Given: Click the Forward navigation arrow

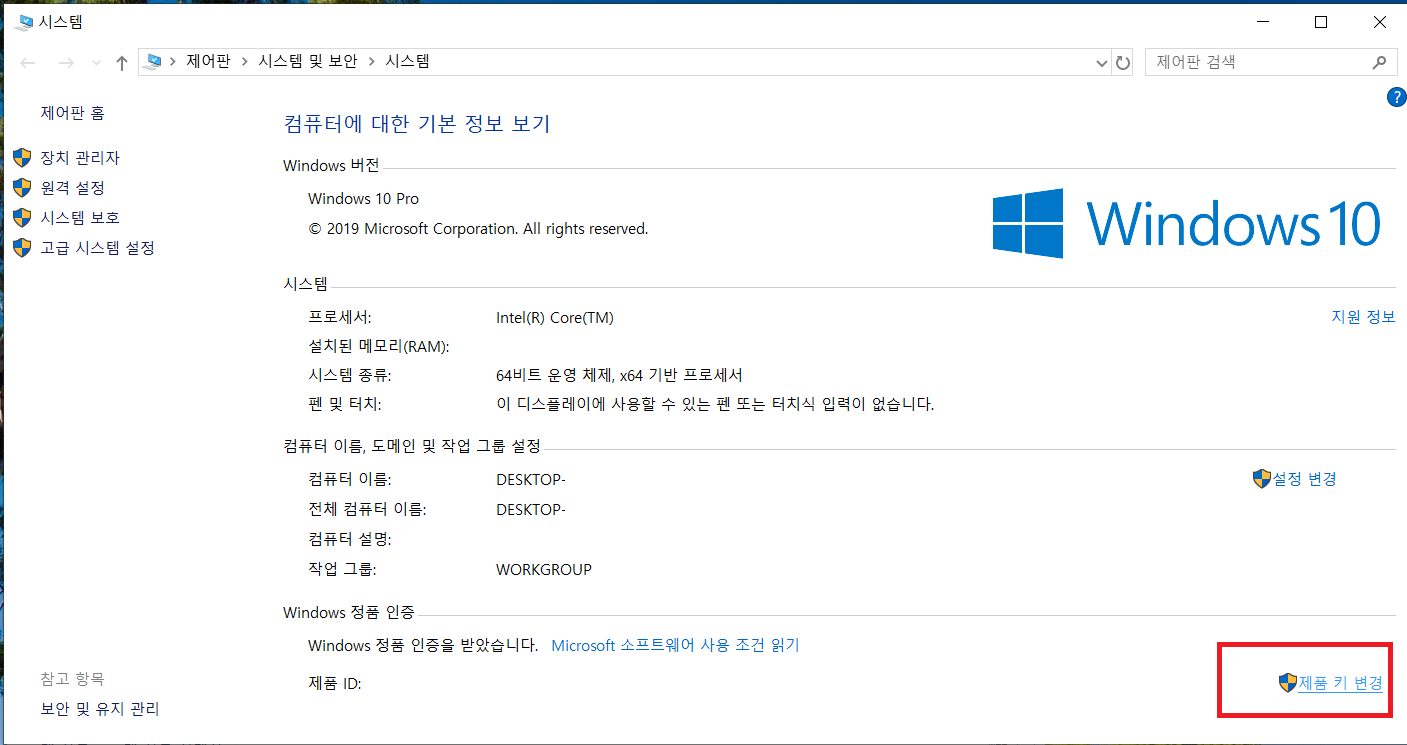Looking at the screenshot, I should (66, 63).
